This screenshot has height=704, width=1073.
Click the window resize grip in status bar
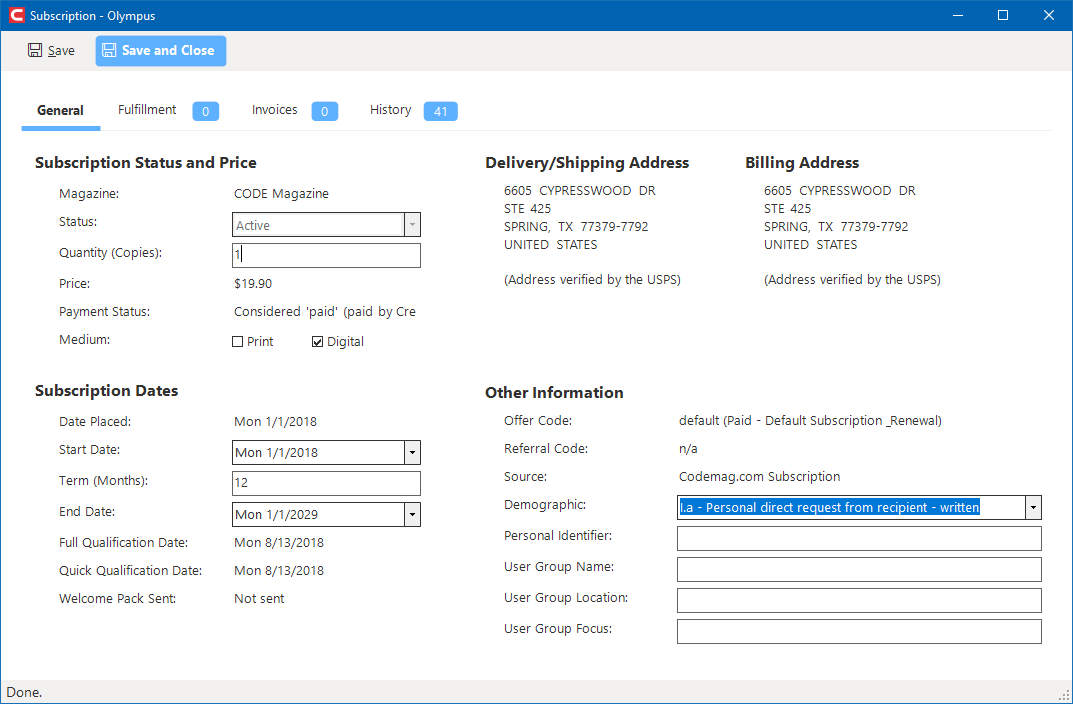click(x=1064, y=695)
